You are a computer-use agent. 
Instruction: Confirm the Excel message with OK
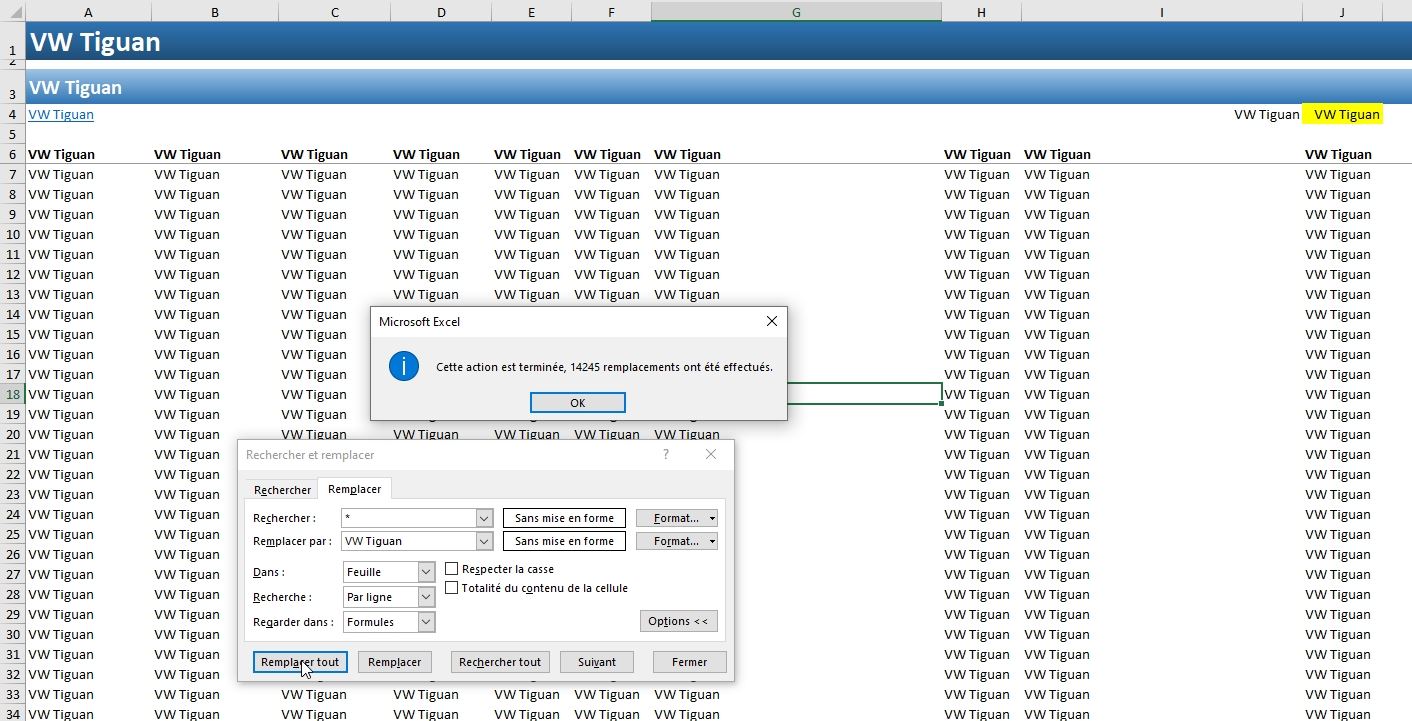tap(577, 402)
